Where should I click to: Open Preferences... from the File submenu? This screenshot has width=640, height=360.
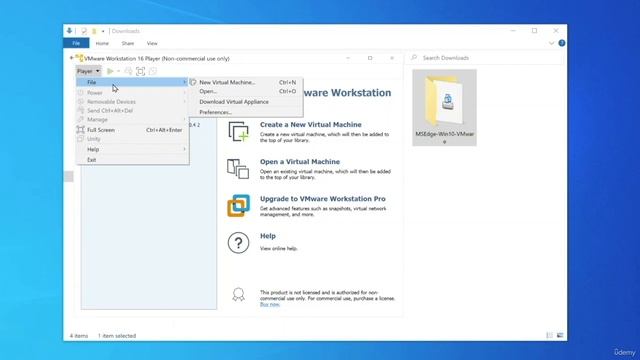246,112
